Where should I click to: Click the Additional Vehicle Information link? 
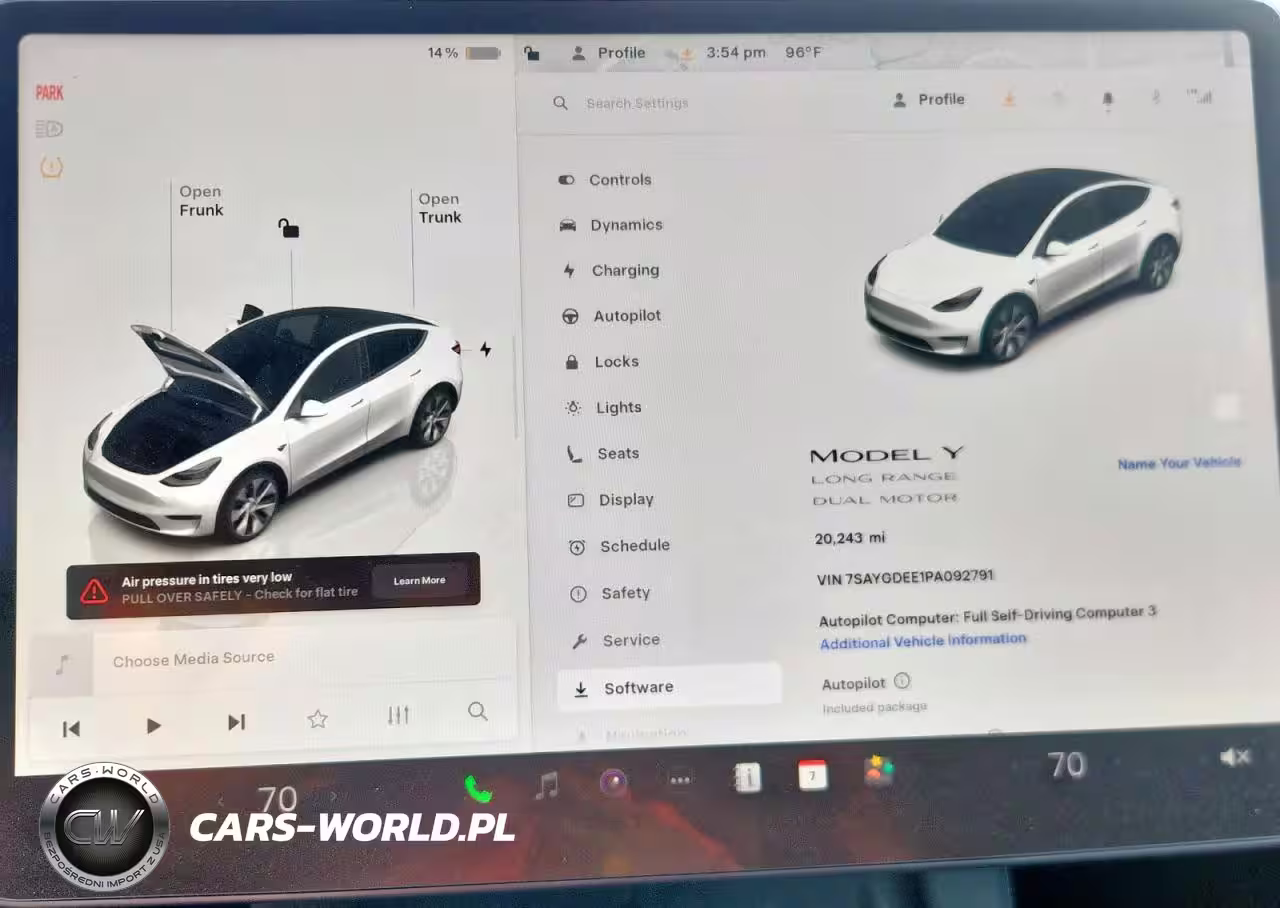pos(922,641)
